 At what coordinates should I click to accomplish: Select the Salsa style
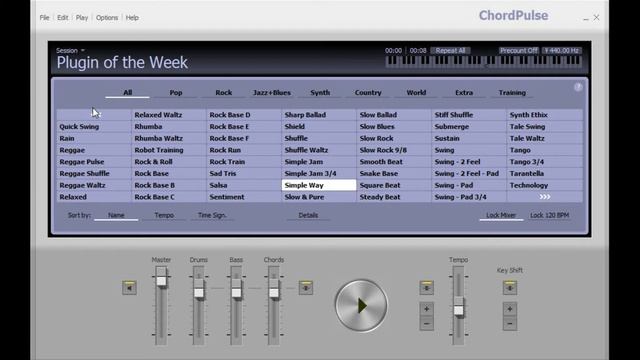(x=244, y=185)
